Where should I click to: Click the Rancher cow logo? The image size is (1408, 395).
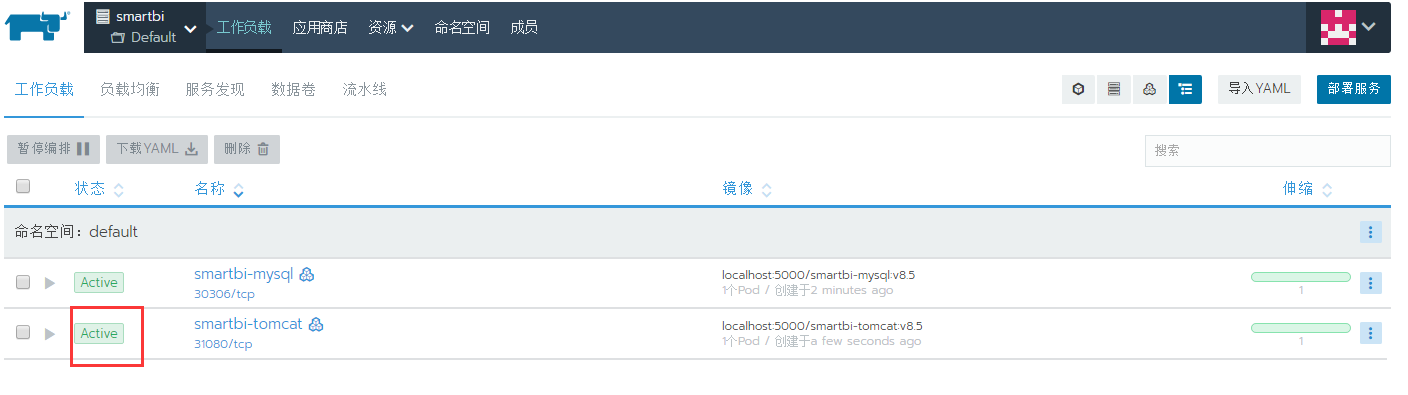coord(38,25)
